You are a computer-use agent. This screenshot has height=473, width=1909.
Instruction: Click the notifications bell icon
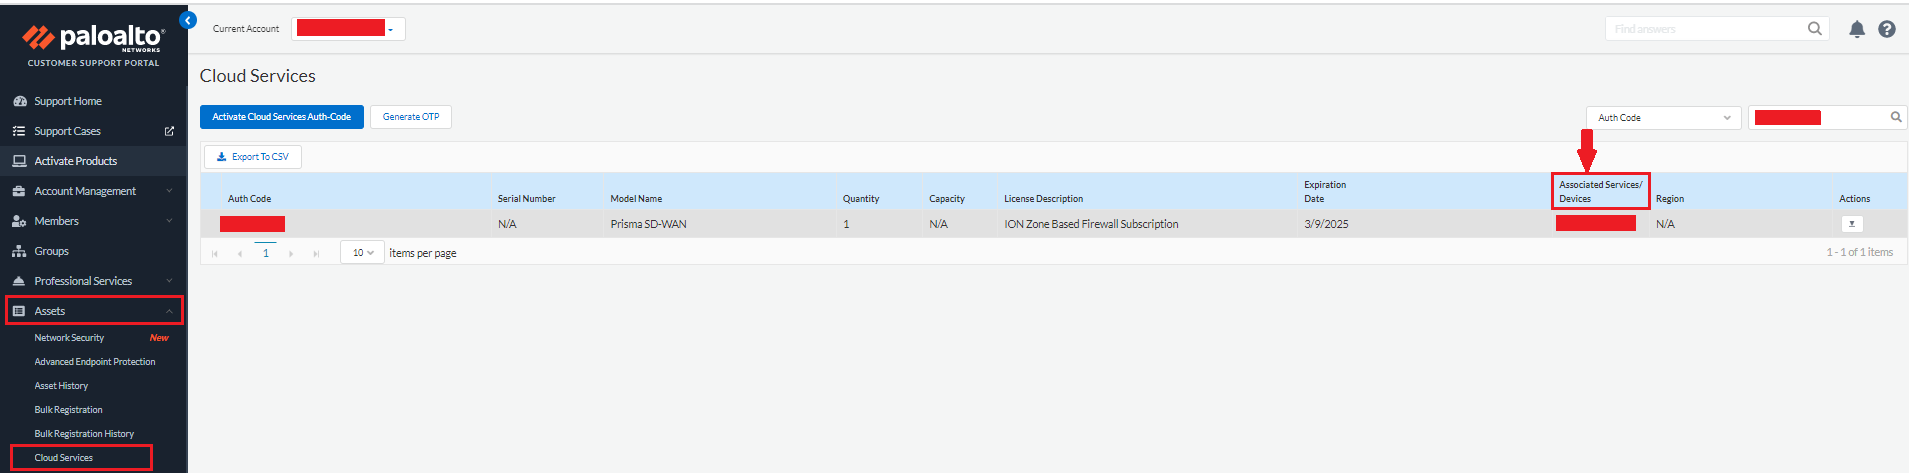coord(1857,29)
